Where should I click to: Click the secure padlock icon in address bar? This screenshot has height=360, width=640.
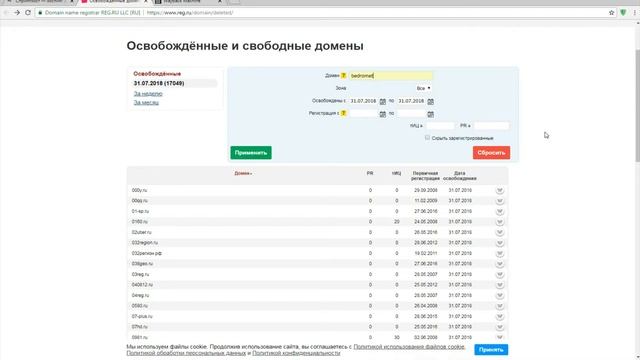(40, 13)
